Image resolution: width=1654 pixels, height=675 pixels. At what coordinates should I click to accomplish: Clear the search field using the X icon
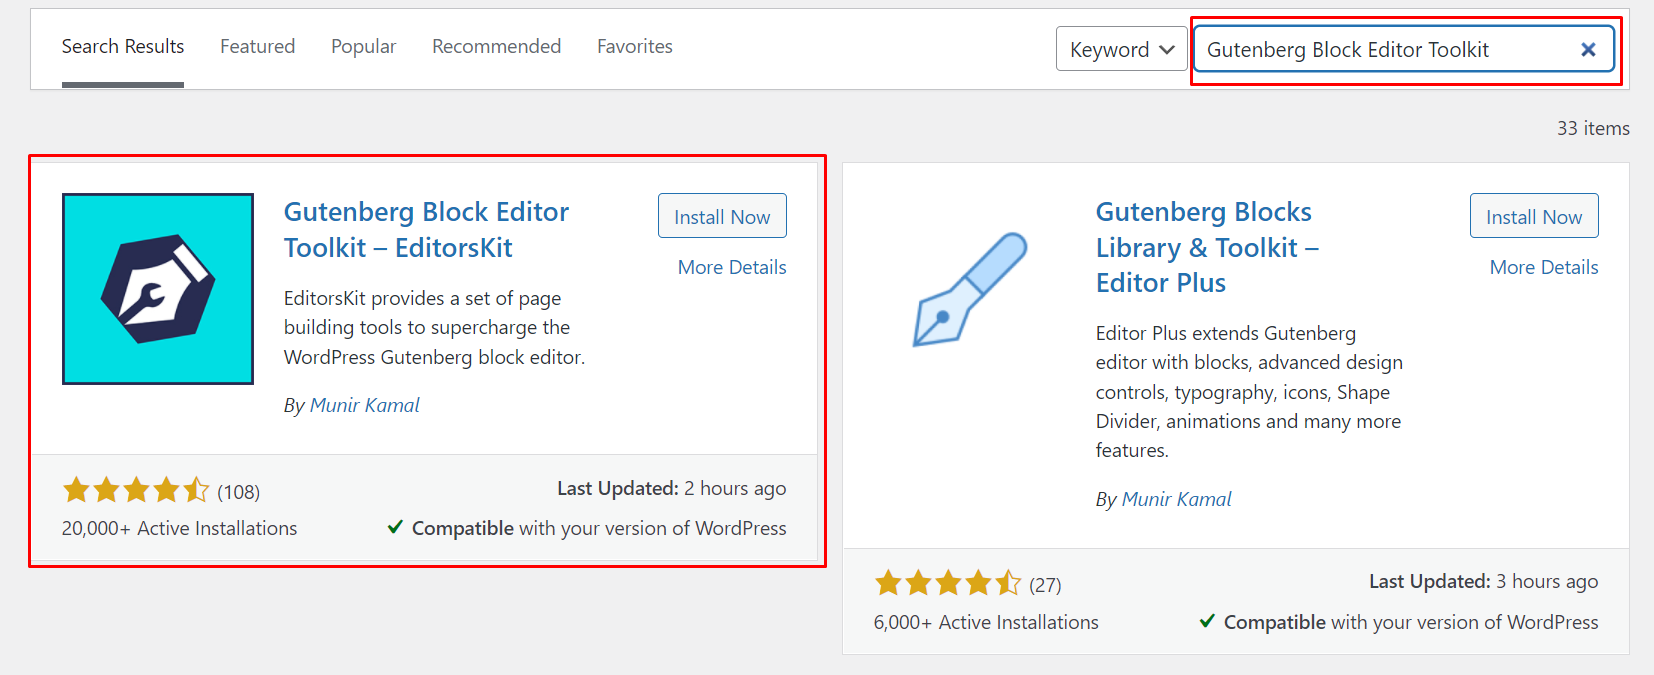pos(1588,48)
